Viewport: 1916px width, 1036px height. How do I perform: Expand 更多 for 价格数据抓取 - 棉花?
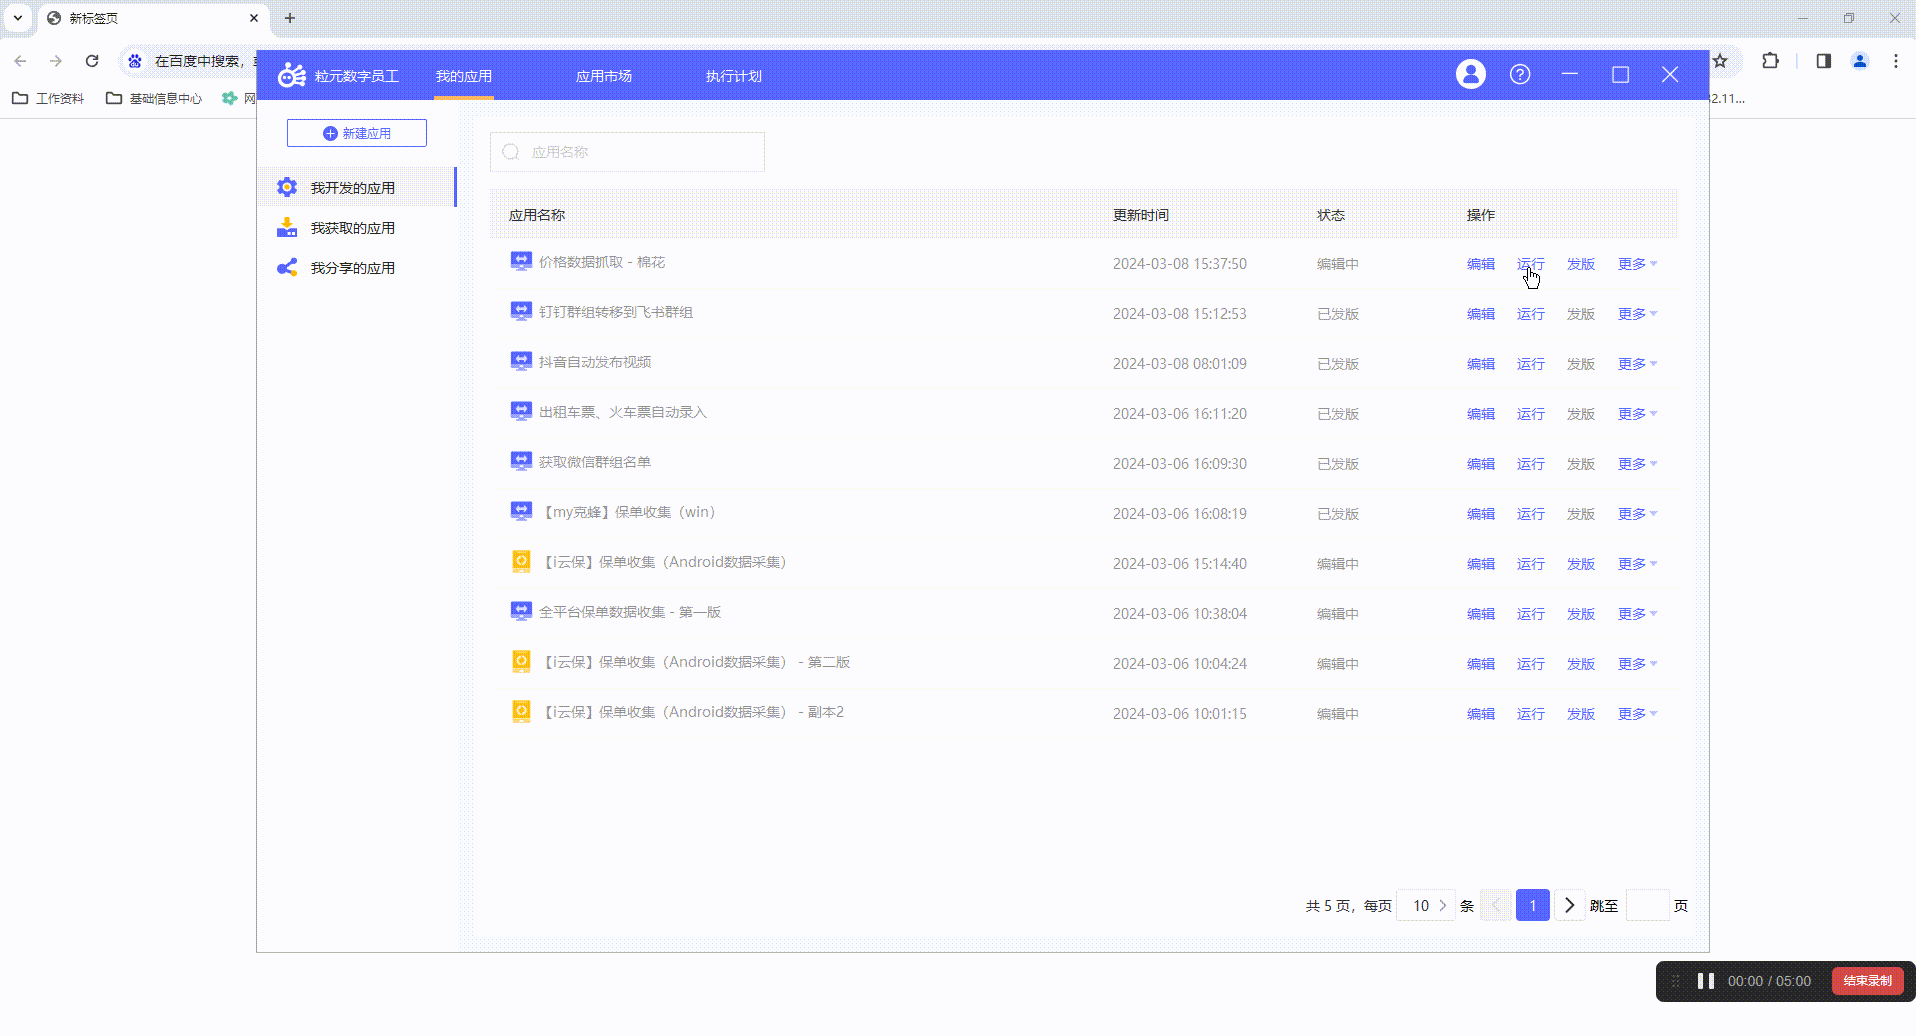coord(1637,264)
